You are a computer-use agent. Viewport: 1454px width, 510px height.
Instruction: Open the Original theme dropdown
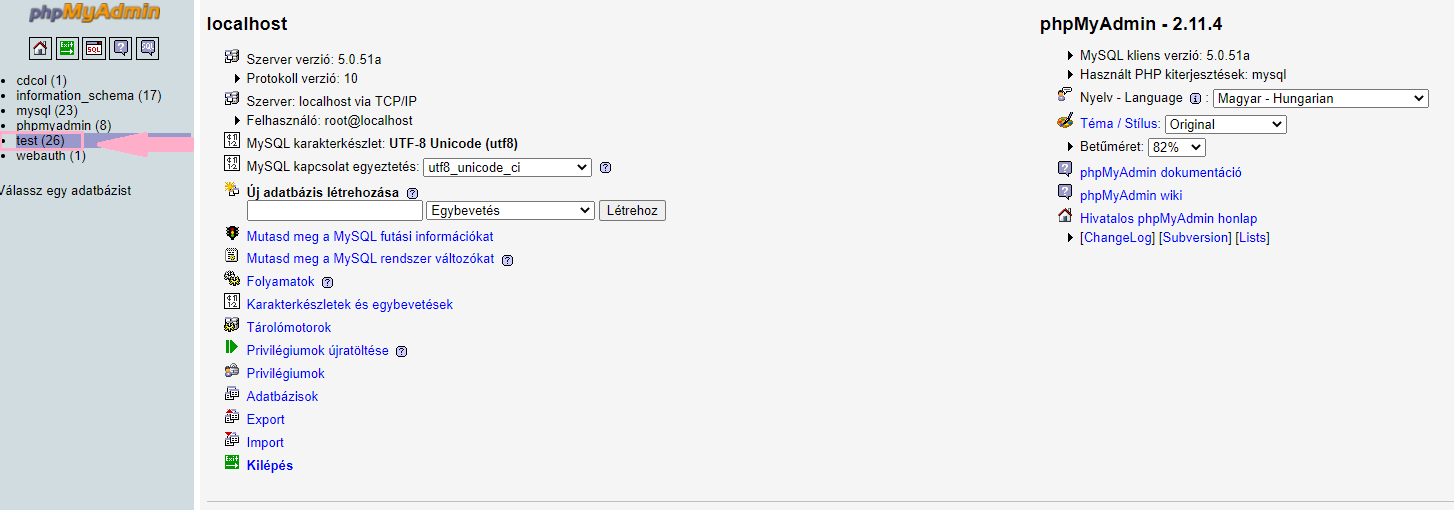coord(1226,125)
